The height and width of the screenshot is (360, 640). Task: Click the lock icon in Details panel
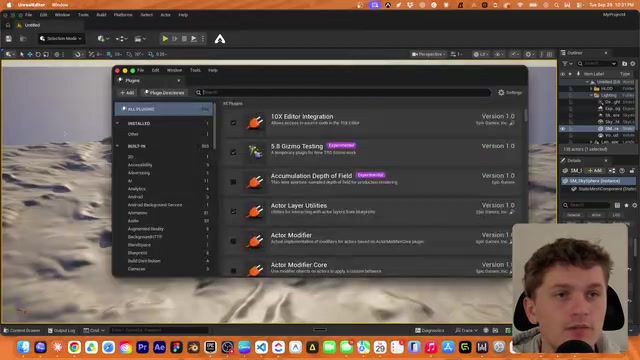(632, 171)
